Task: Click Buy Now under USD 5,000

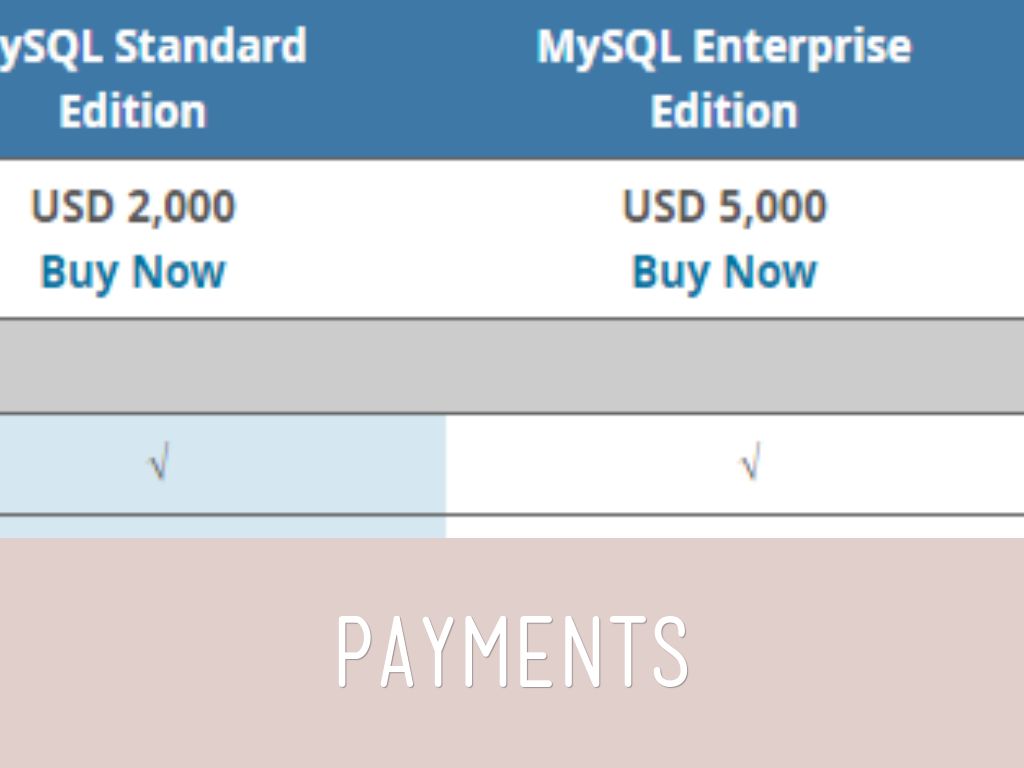Action: click(x=724, y=272)
